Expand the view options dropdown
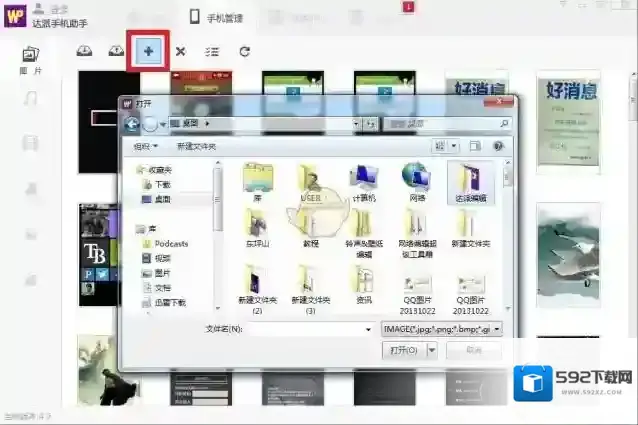Viewport: 638px width, 425px height. [455, 146]
